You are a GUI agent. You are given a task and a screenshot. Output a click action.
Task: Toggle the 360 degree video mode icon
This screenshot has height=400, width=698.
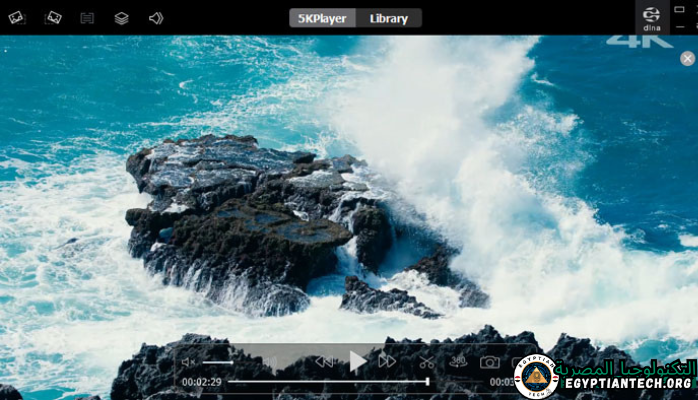pos(458,361)
